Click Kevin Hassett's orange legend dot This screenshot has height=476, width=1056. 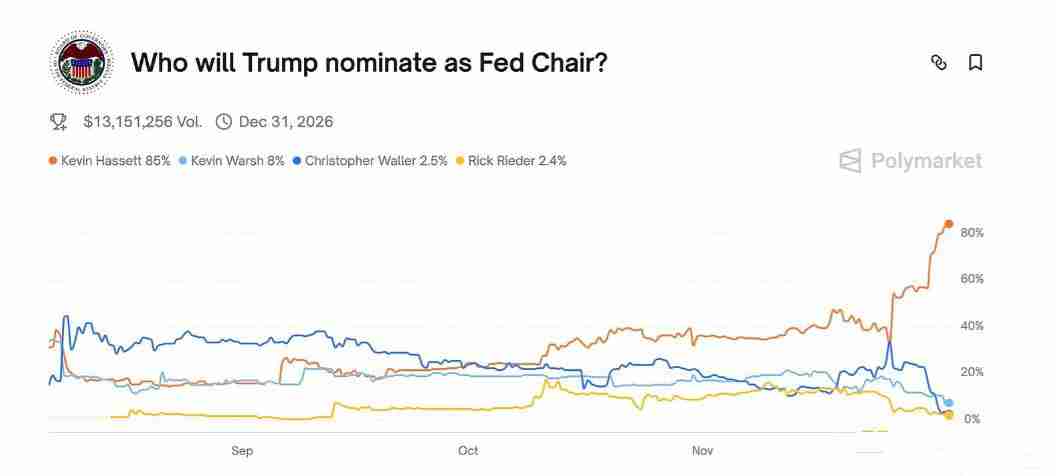click(x=52, y=161)
